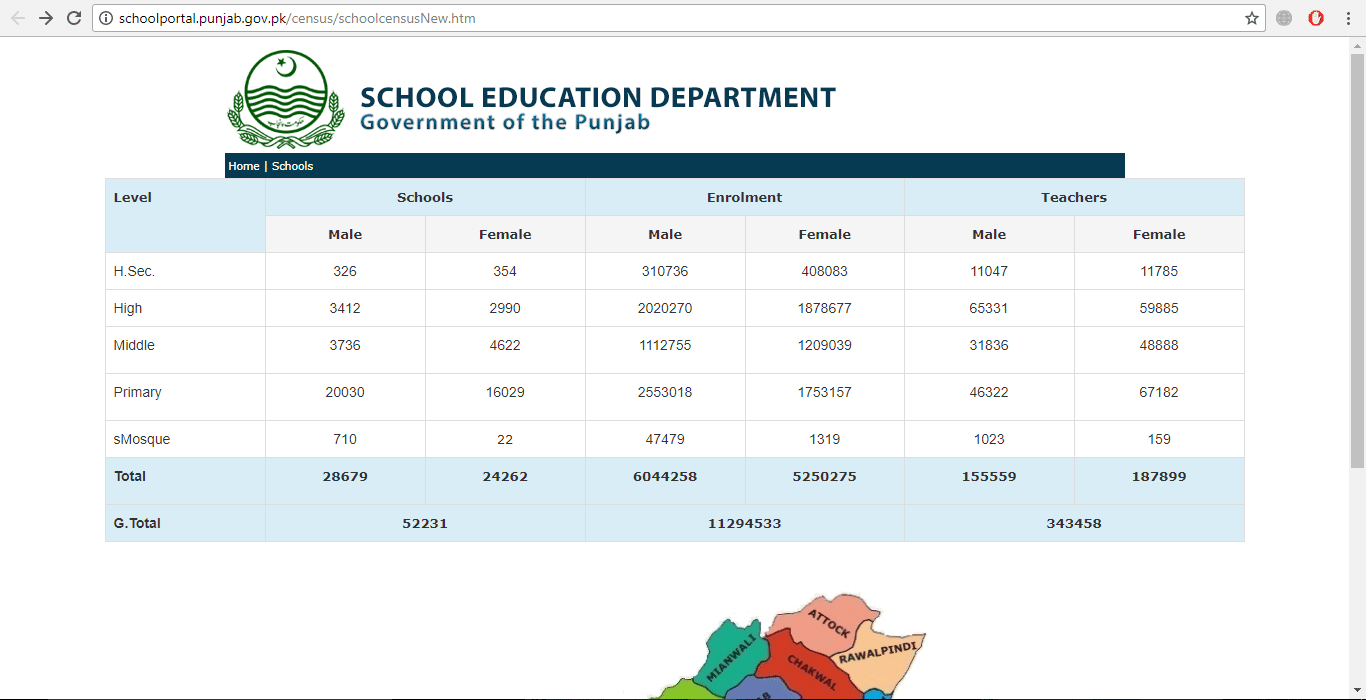Click grand total teachers 343458
Image resolution: width=1366 pixels, height=700 pixels.
(x=1074, y=523)
